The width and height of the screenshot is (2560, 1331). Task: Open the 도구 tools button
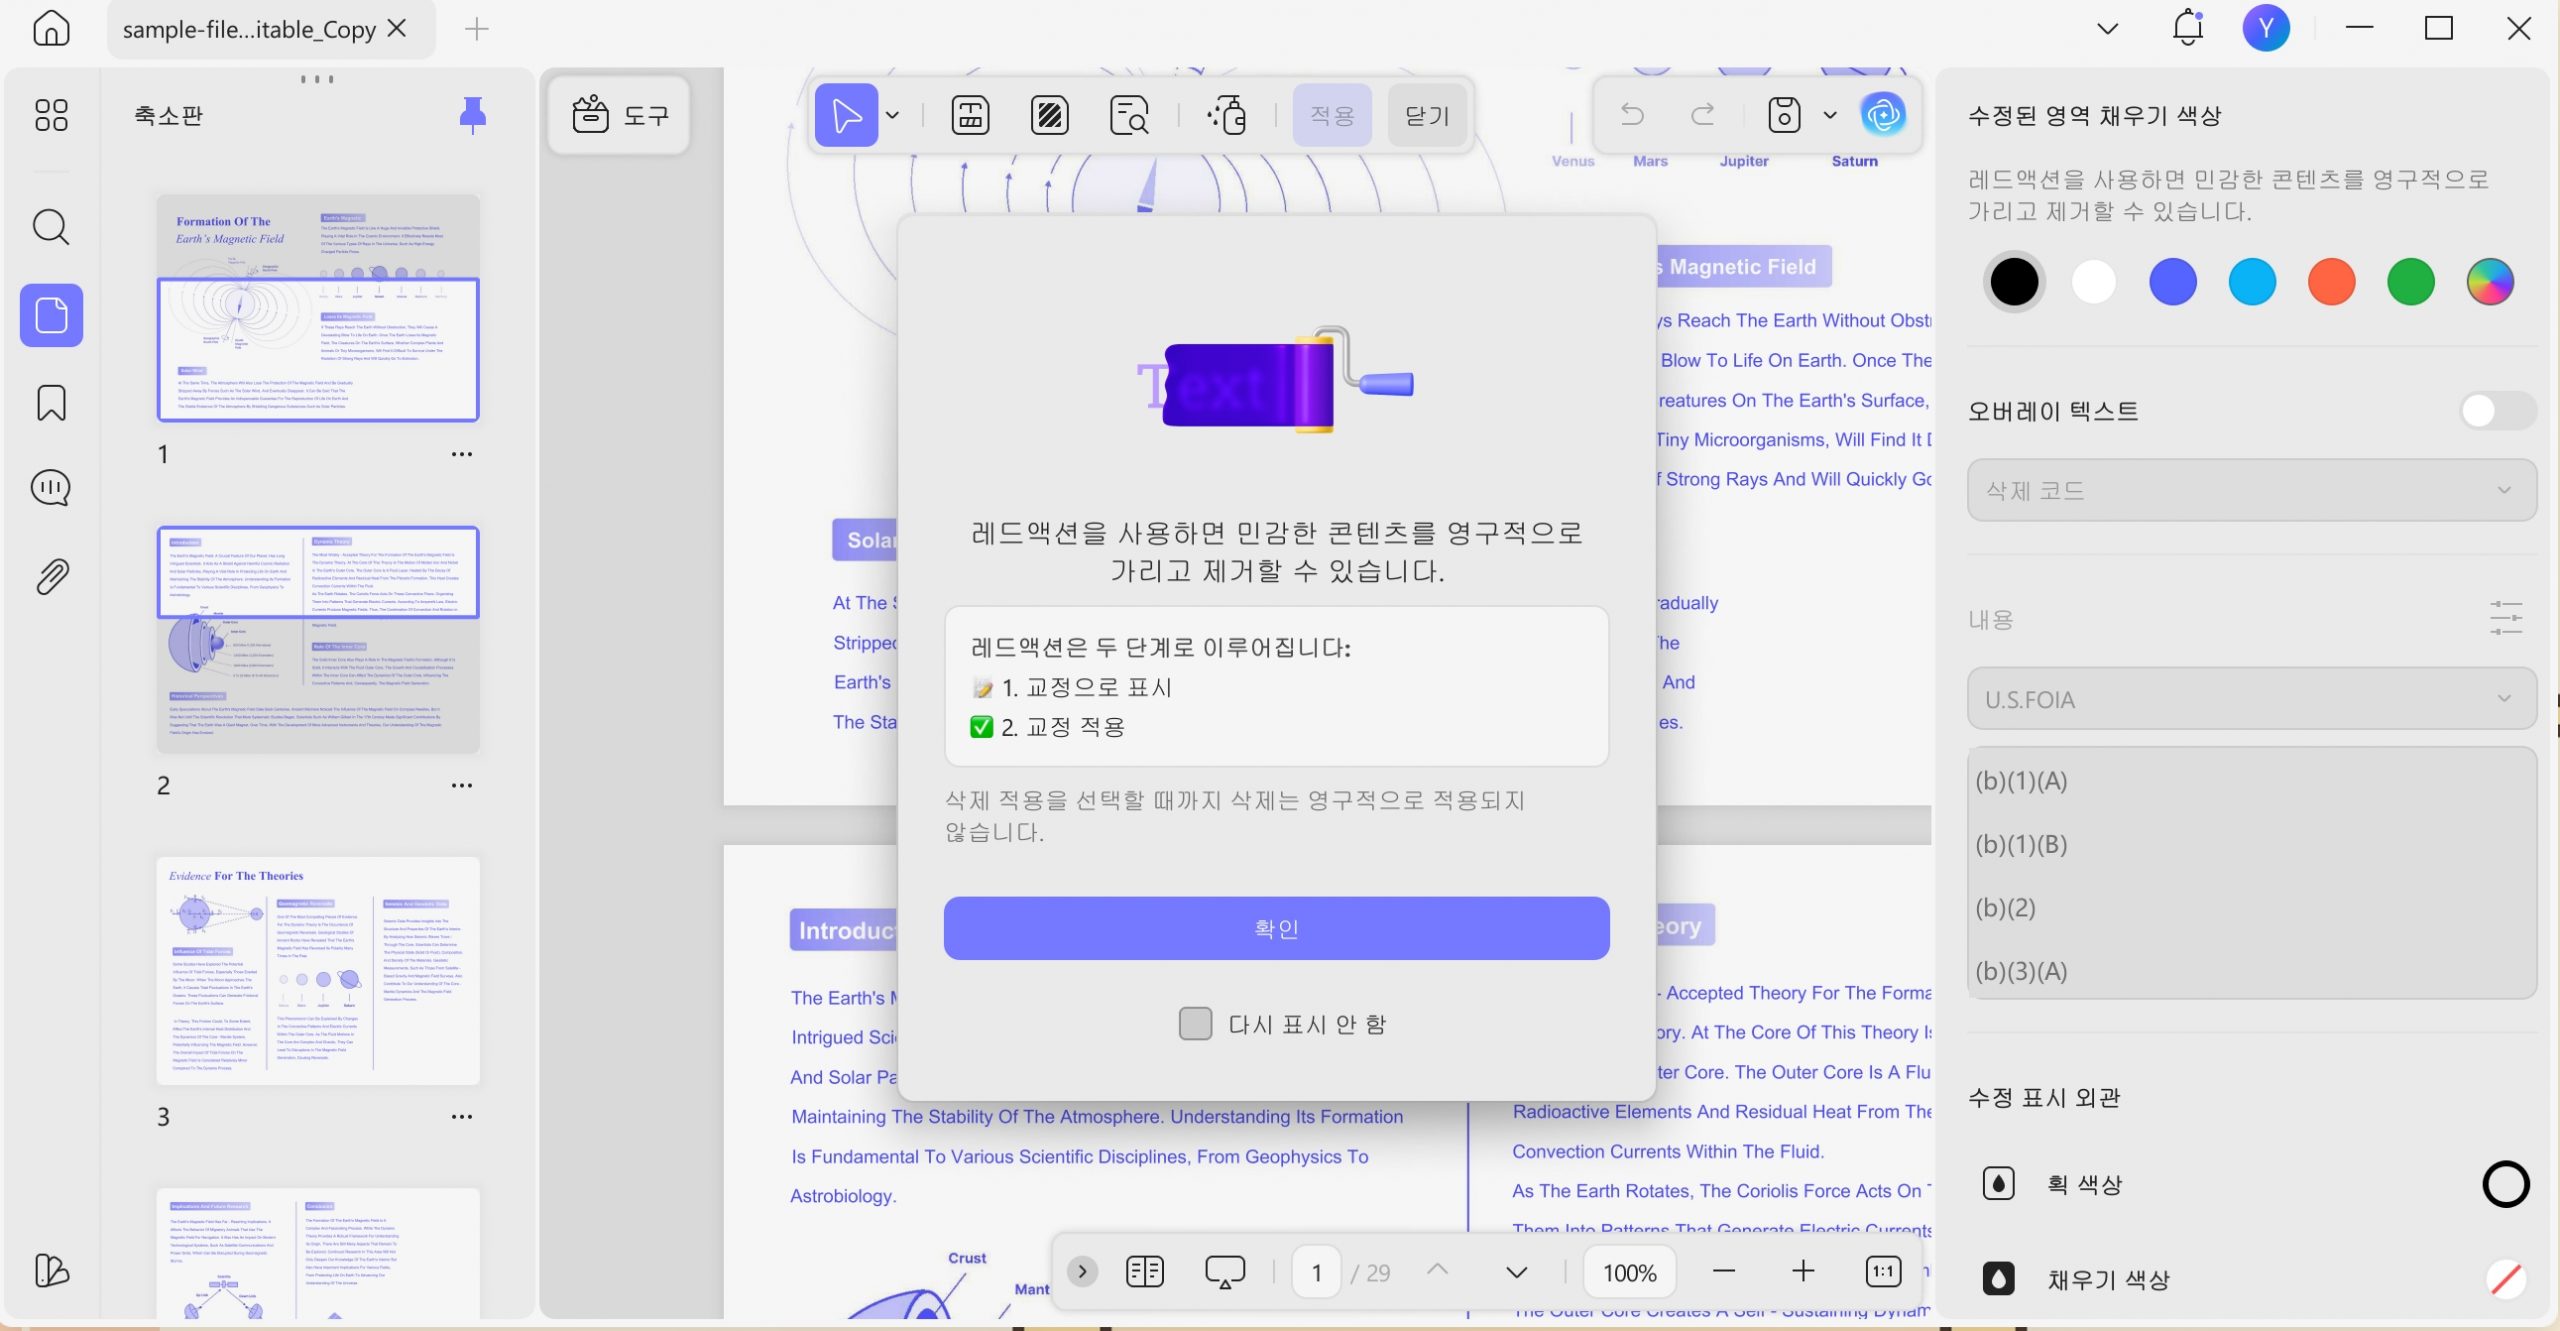[620, 115]
